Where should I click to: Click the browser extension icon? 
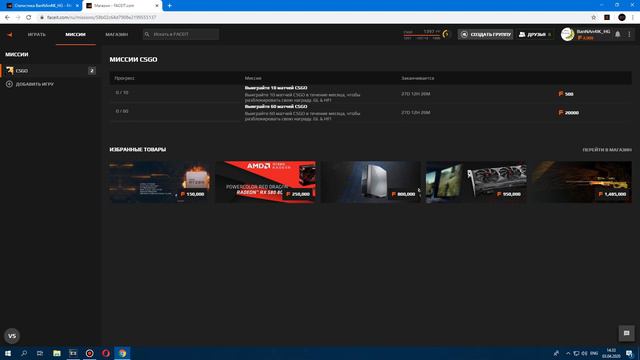[607, 18]
